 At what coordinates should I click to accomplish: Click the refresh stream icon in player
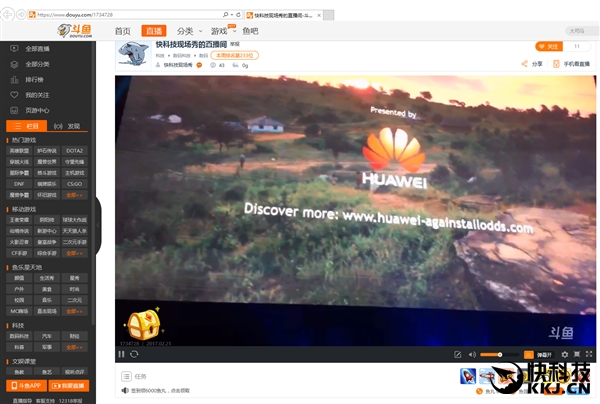pyautogui.click(x=134, y=354)
